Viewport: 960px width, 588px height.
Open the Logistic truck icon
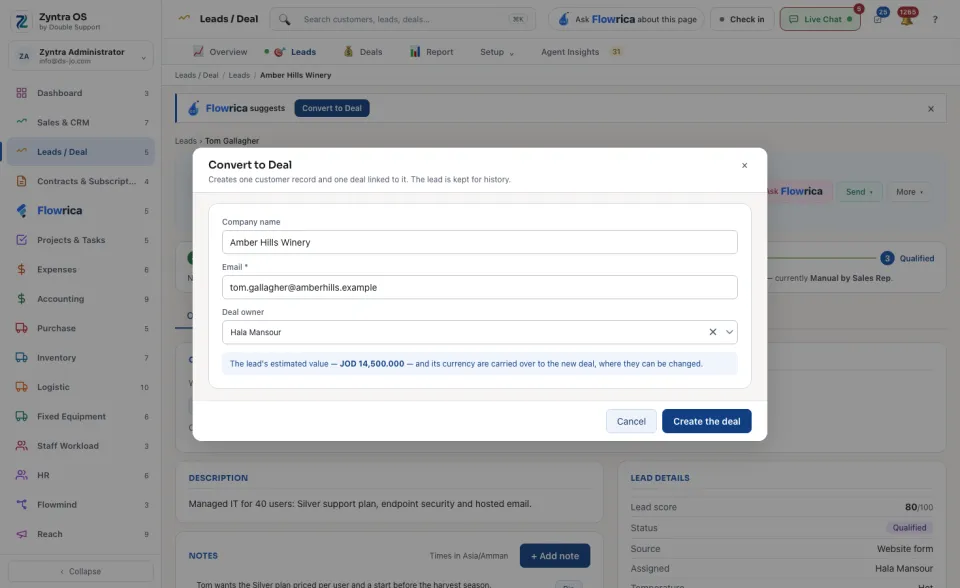21,386
